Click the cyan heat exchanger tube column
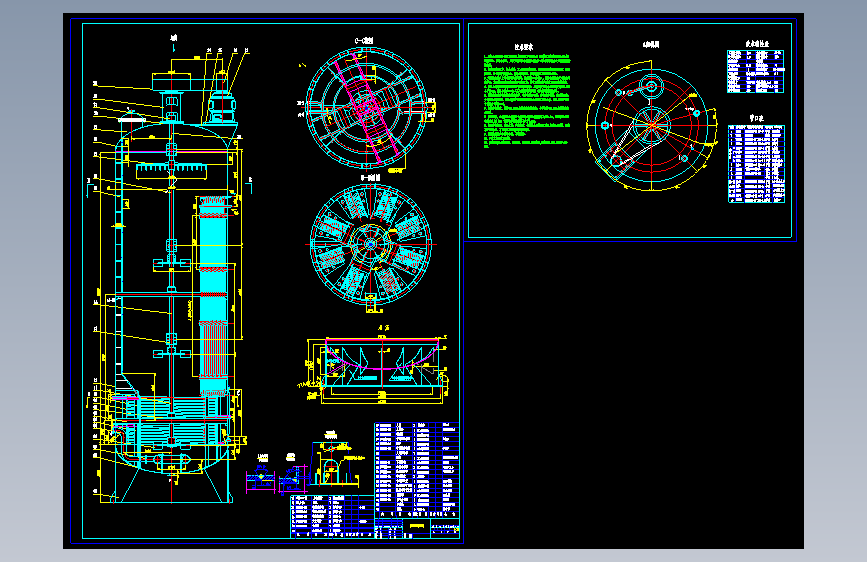 click(213, 296)
